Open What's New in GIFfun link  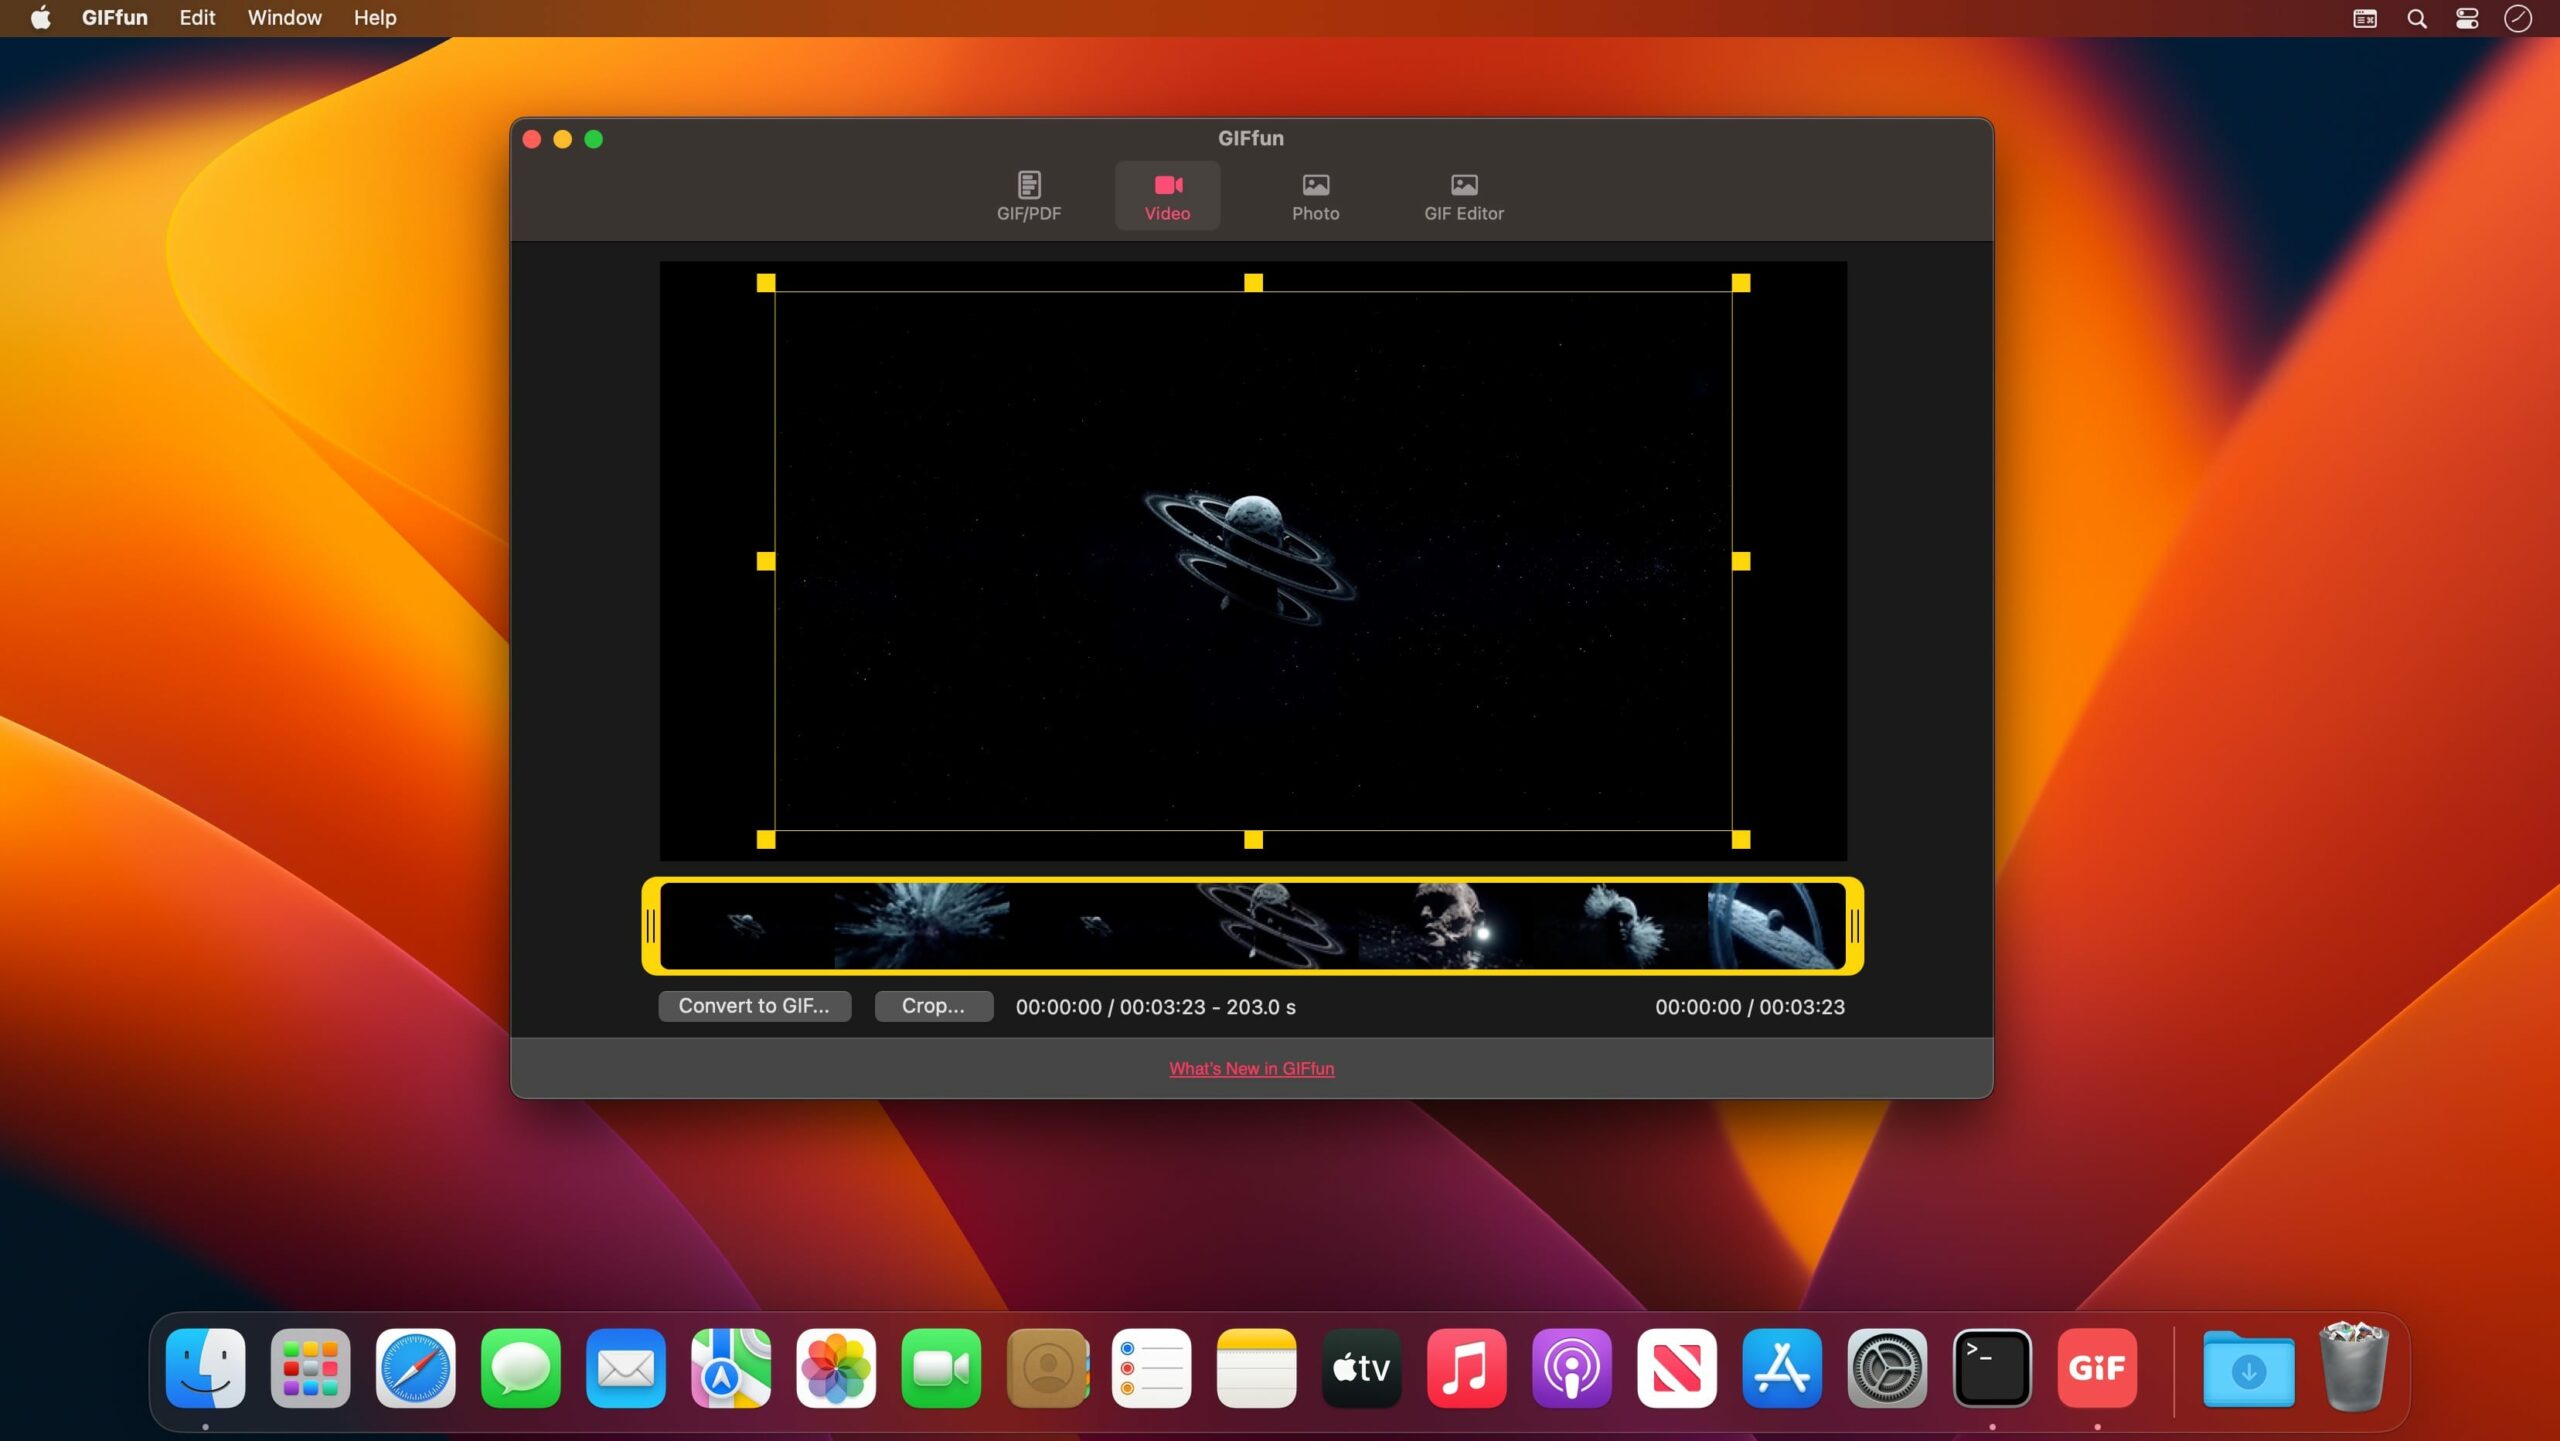point(1251,1068)
